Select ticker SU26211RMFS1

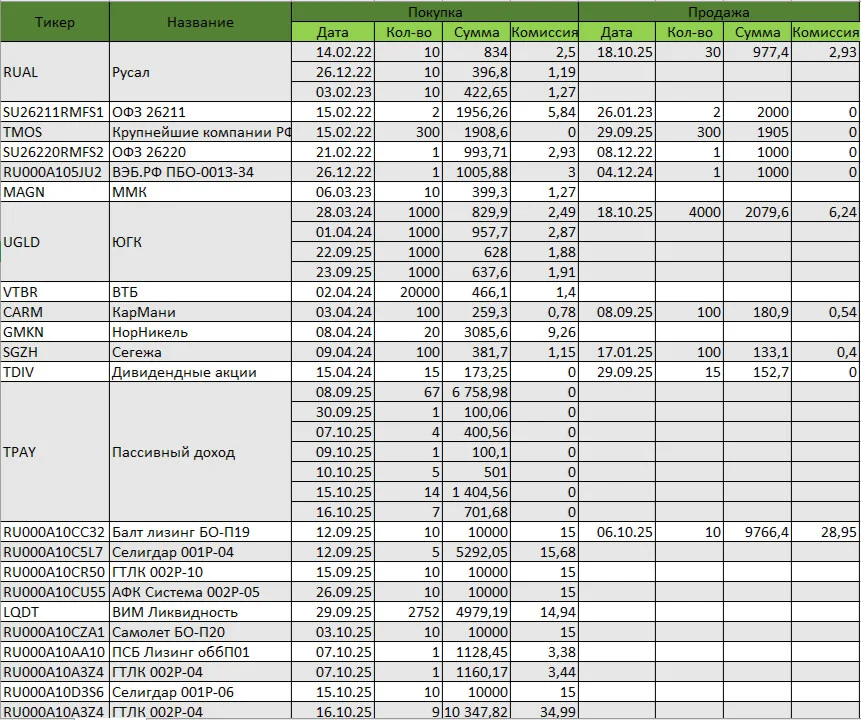55,112
